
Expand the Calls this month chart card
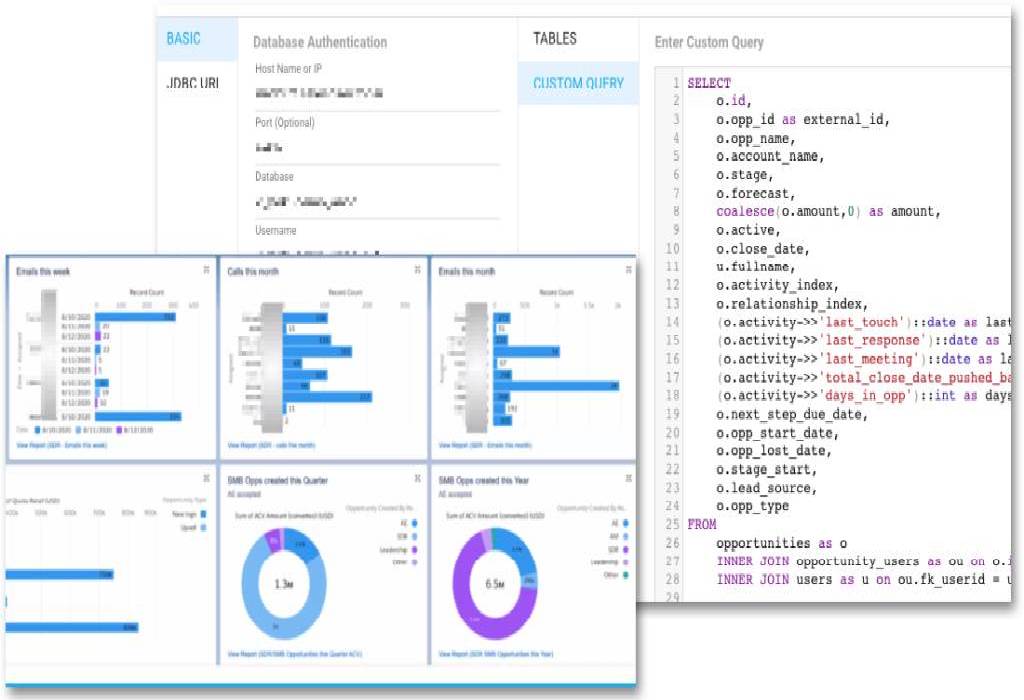click(x=417, y=270)
